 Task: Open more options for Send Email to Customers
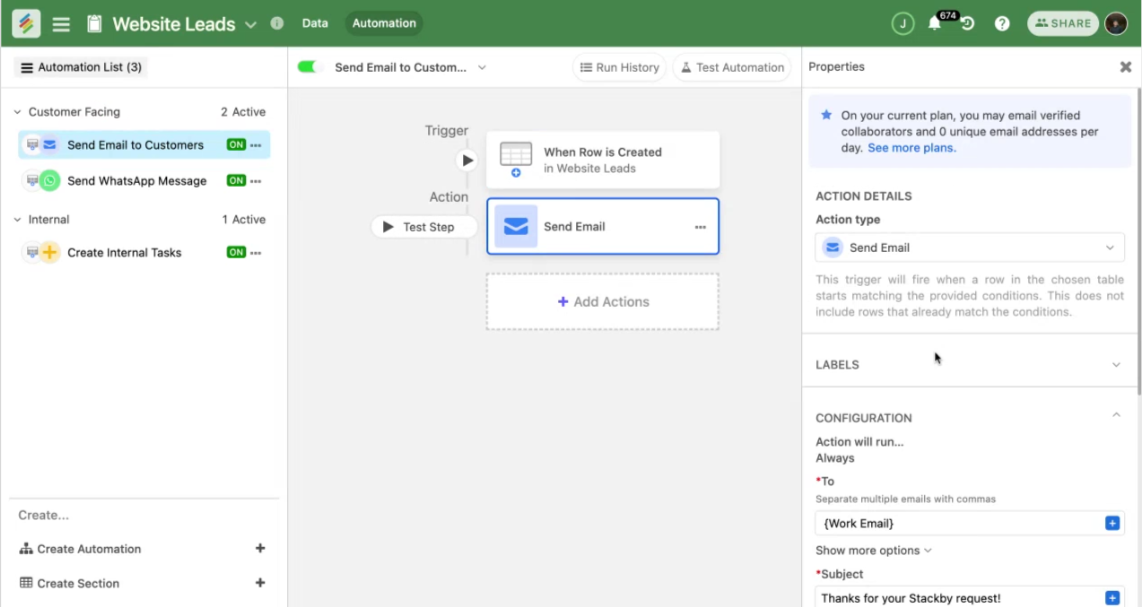(x=256, y=145)
